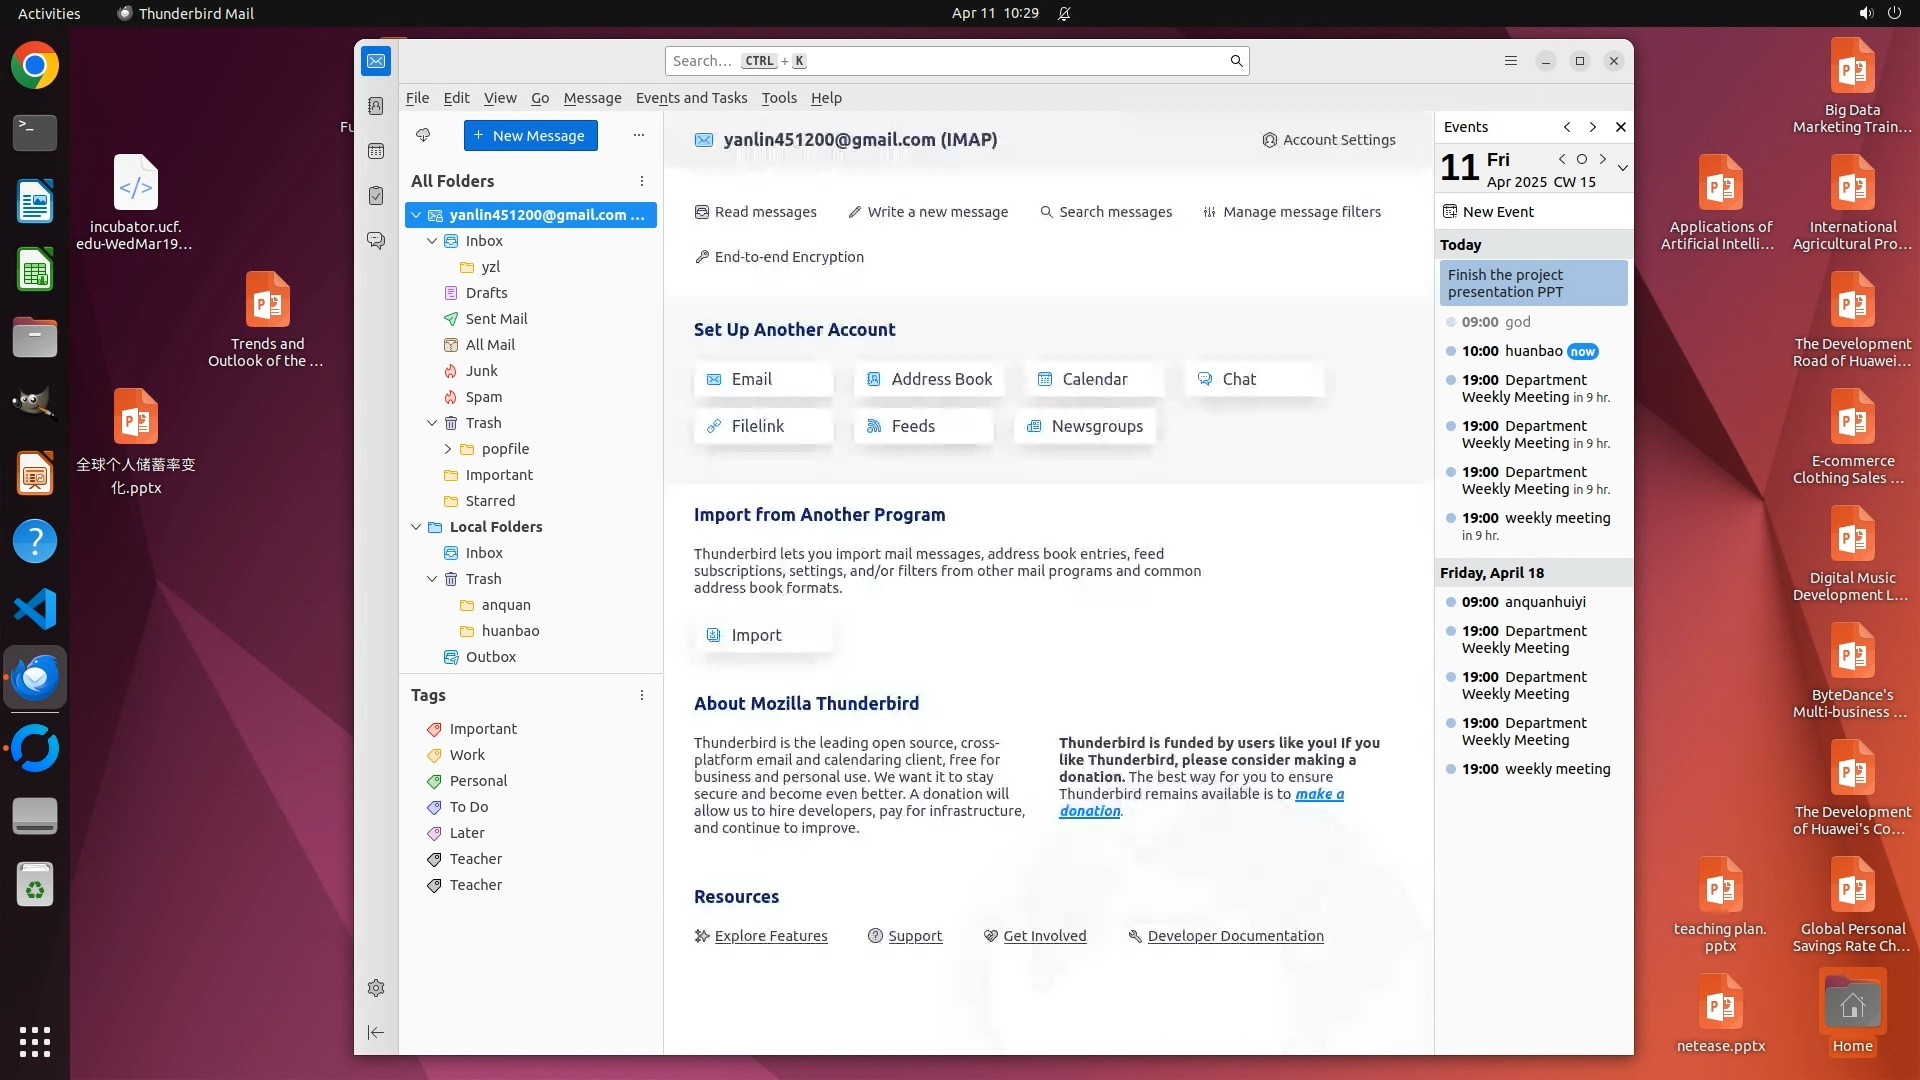1920x1080 pixels.
Task: Open the Address Book spaces icon
Action: click(376, 106)
